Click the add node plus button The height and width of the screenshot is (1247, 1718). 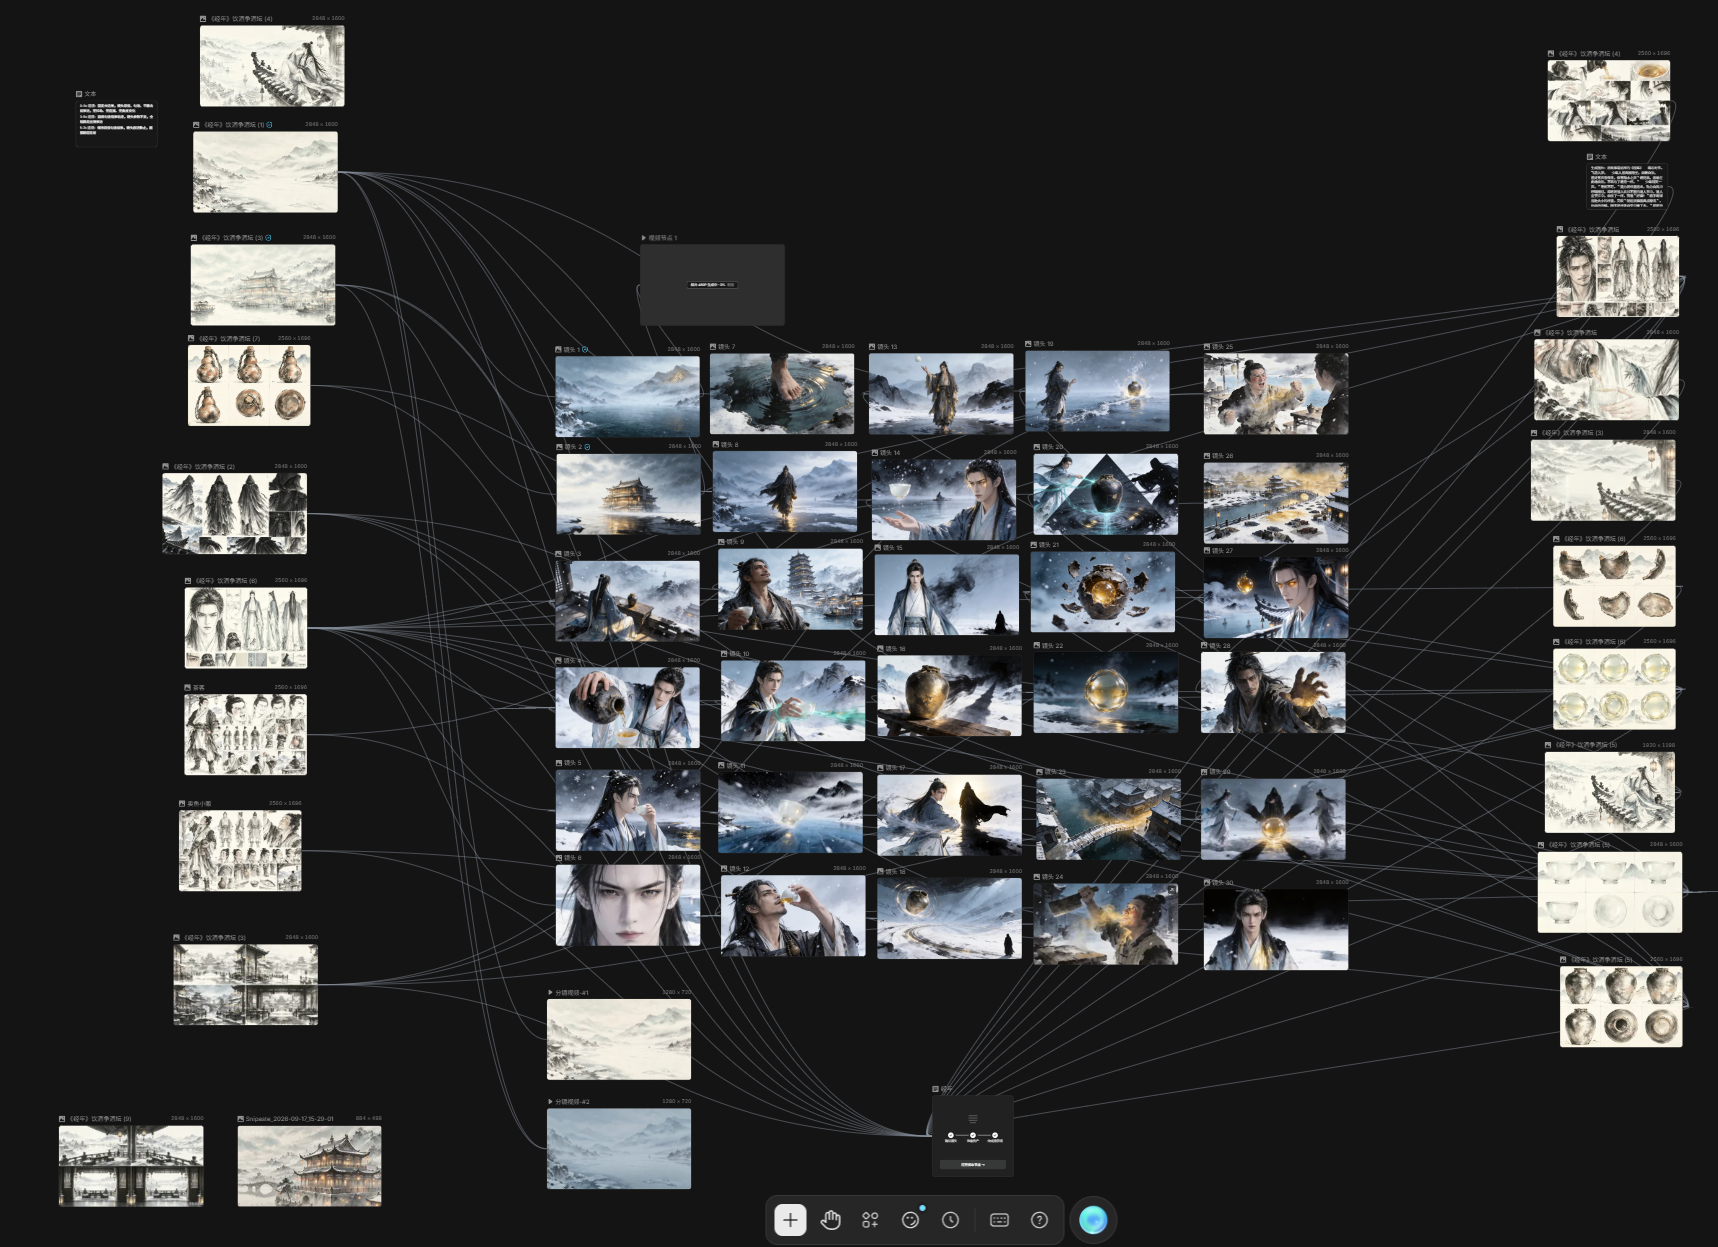pyautogui.click(x=790, y=1220)
